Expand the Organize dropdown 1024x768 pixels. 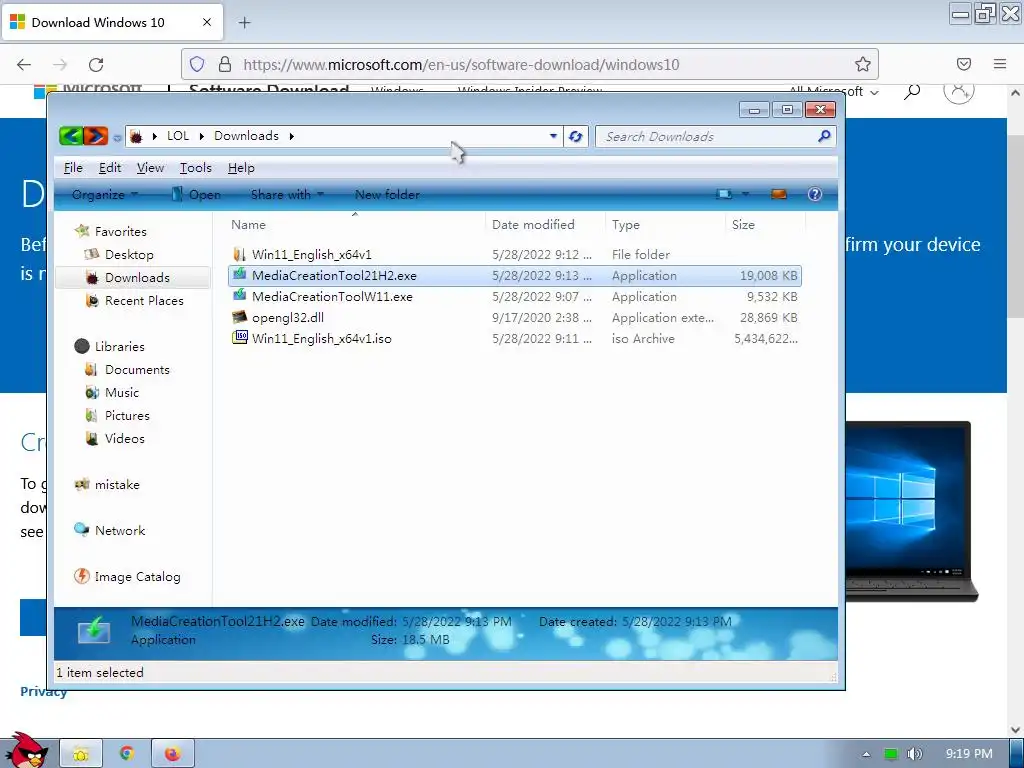click(x=104, y=195)
